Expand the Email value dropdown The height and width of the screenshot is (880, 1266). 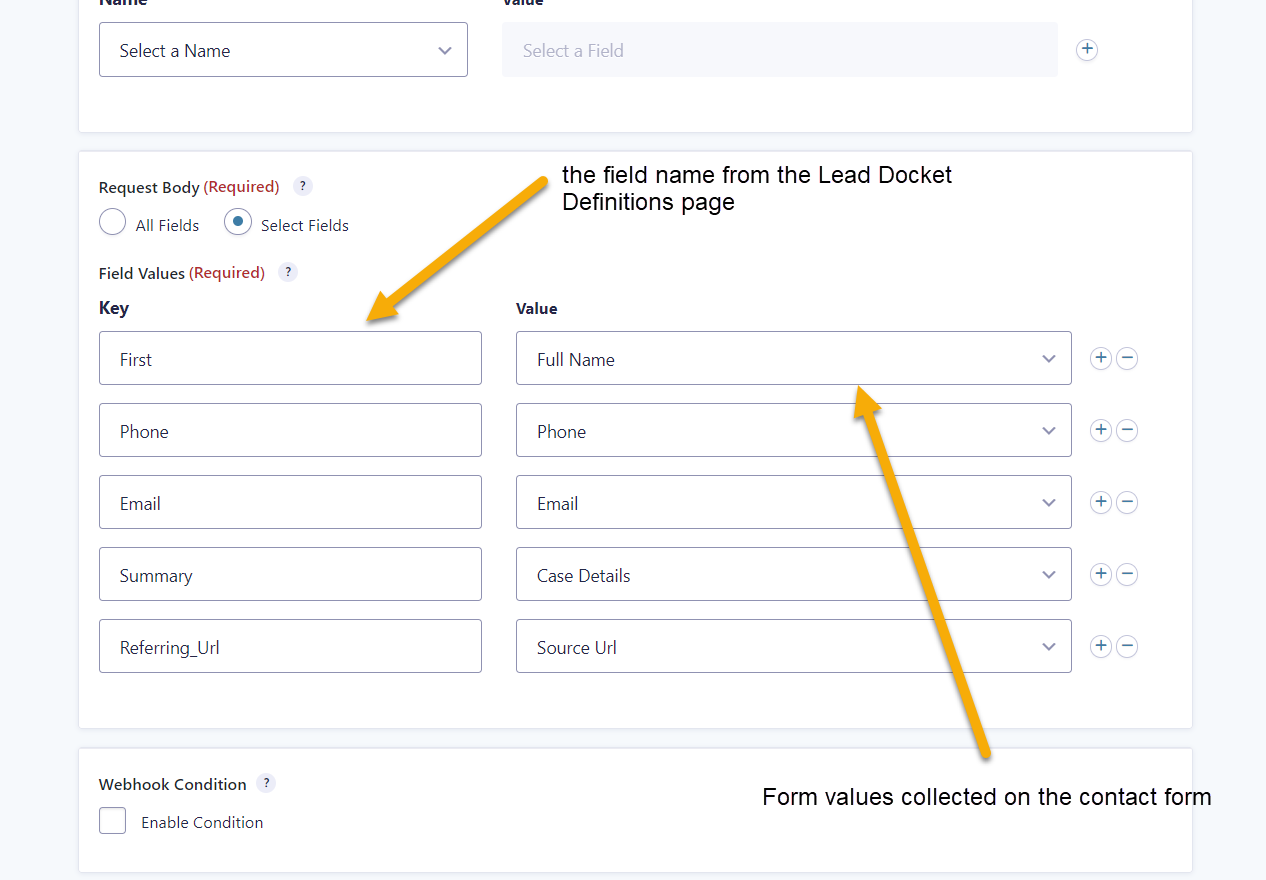(793, 502)
